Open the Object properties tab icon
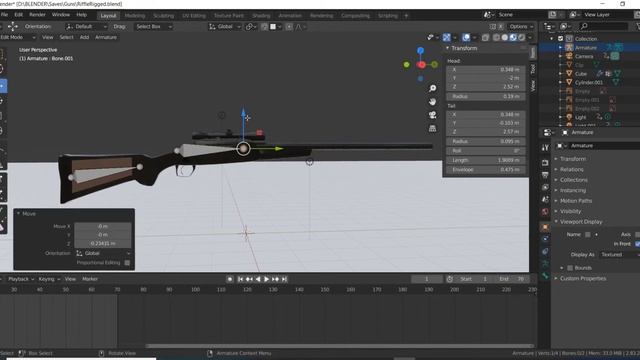 (545, 227)
